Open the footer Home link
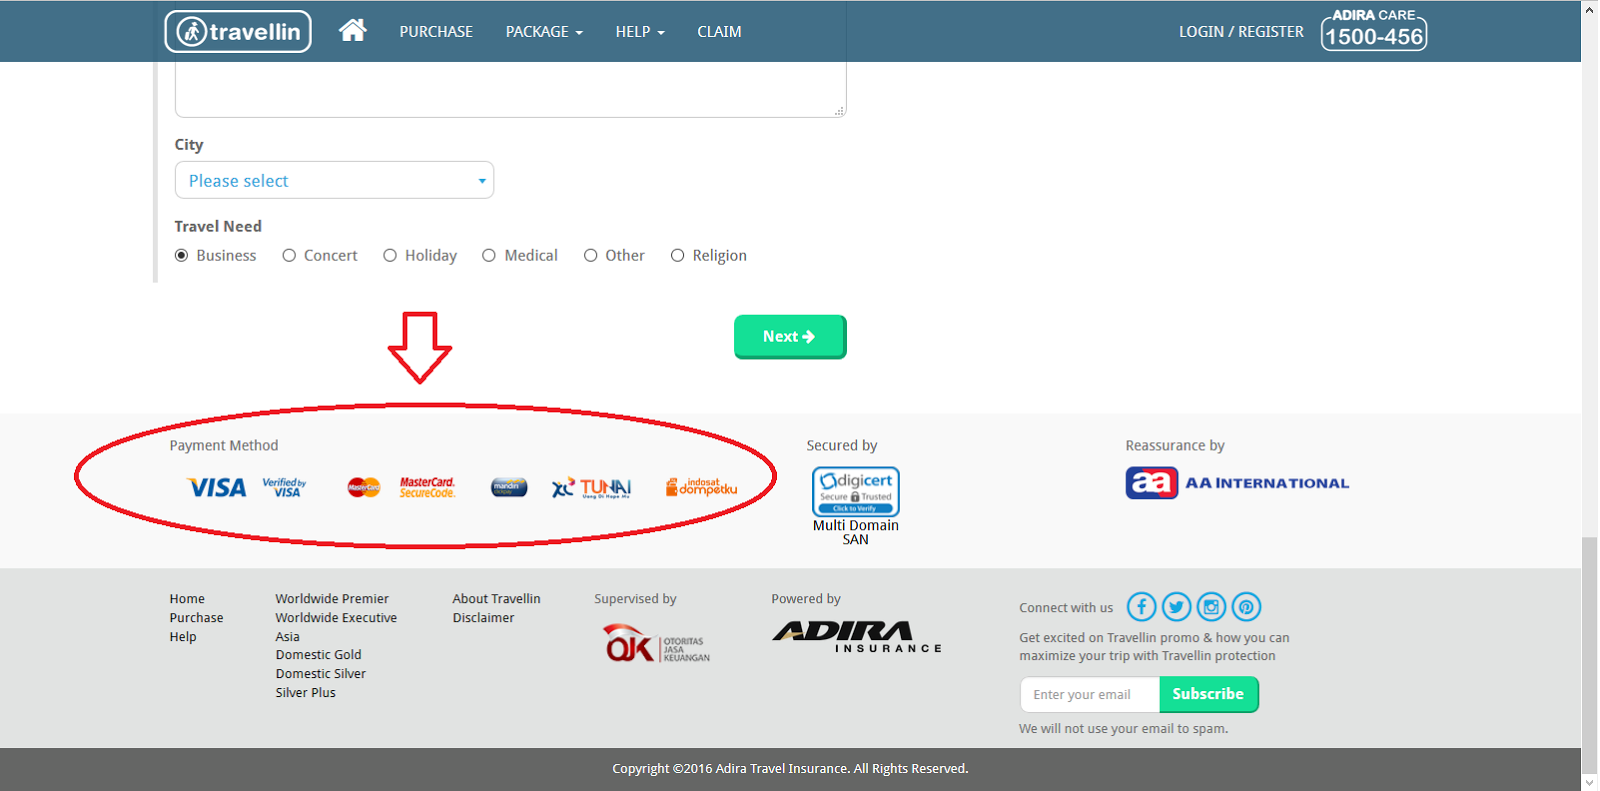This screenshot has height=791, width=1600. click(187, 599)
